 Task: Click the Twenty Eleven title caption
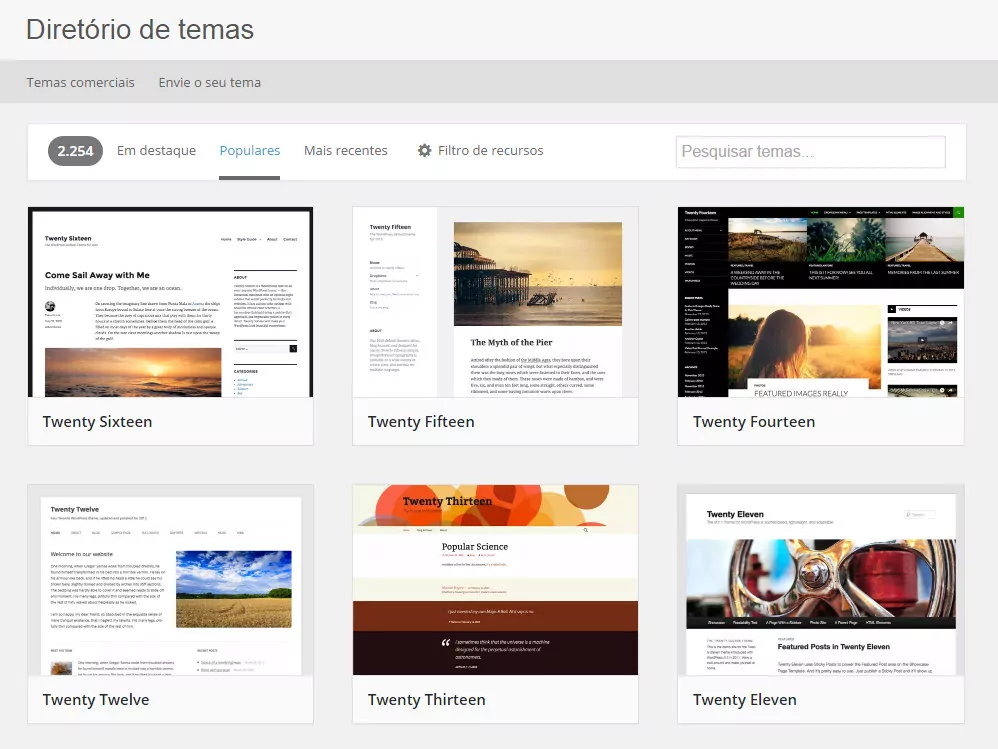coord(744,700)
